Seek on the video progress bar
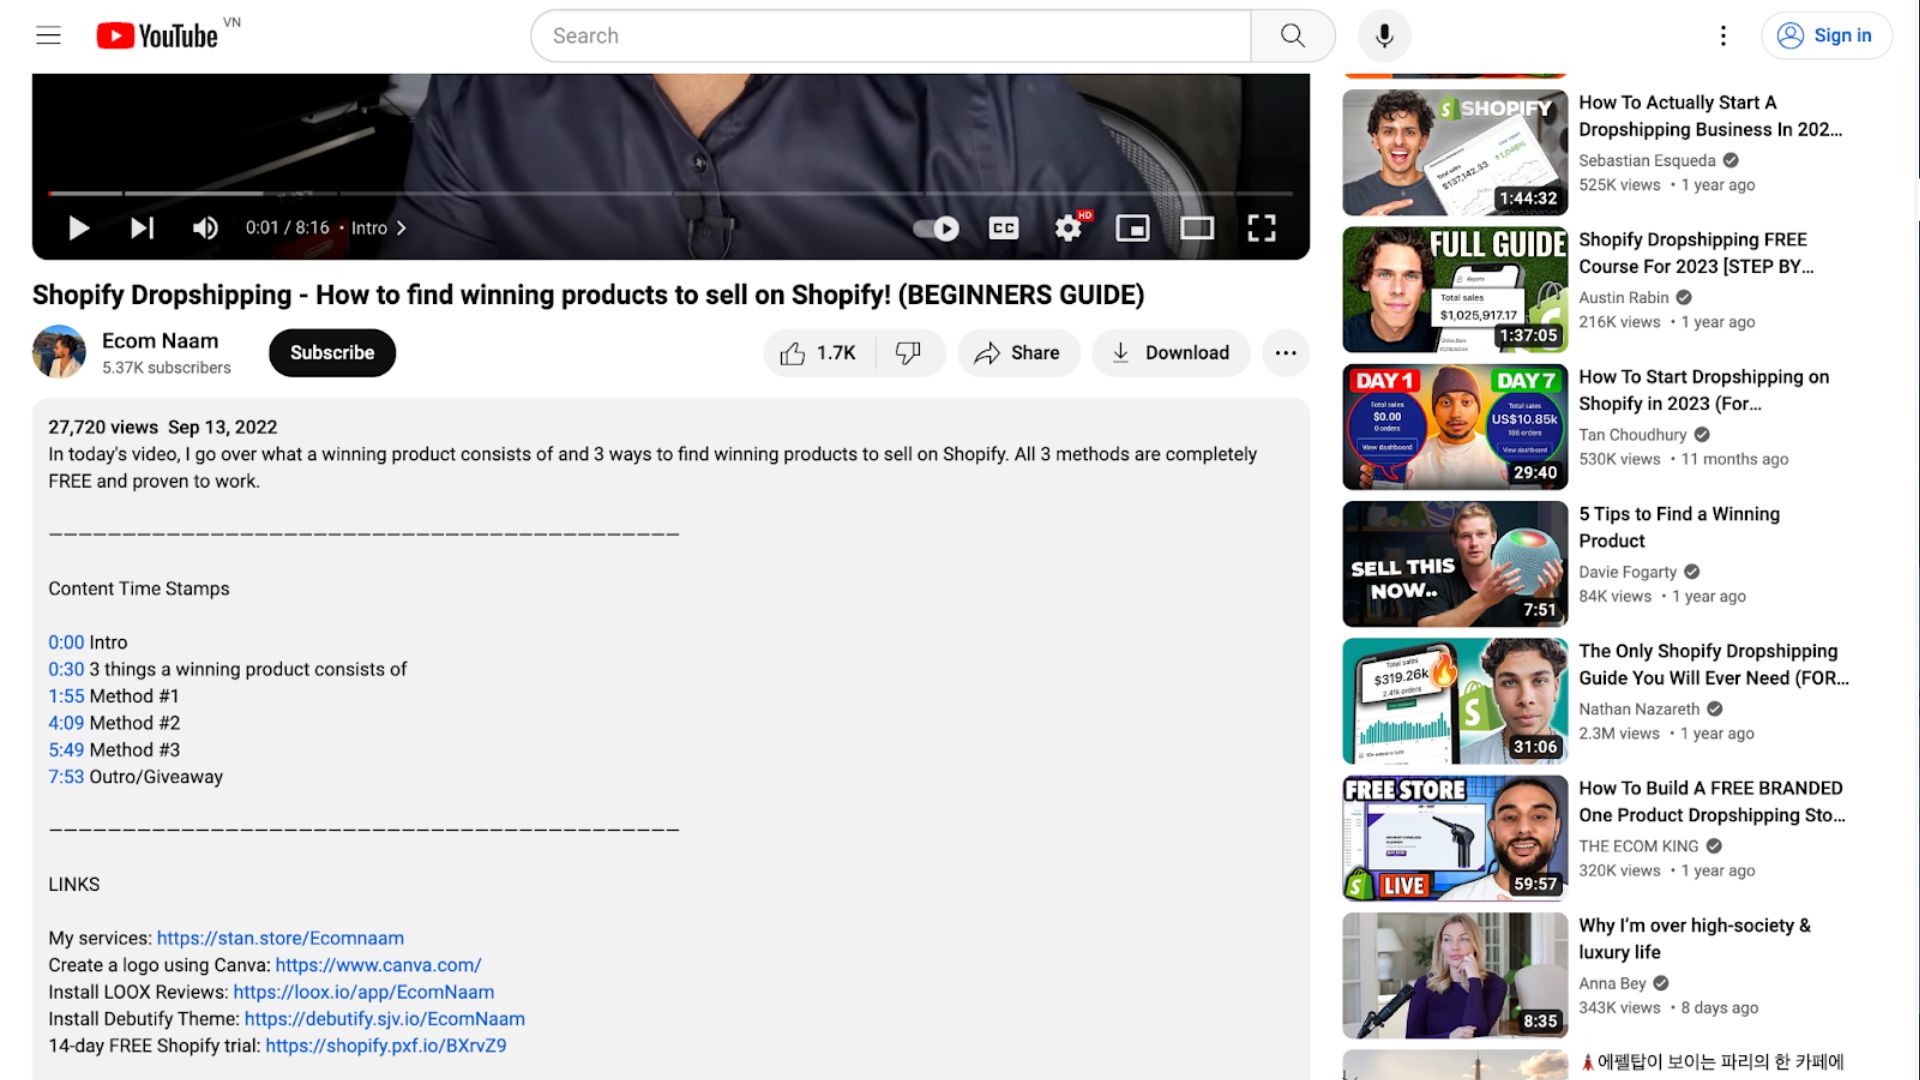Viewport: 1920px width, 1080px height. (671, 193)
